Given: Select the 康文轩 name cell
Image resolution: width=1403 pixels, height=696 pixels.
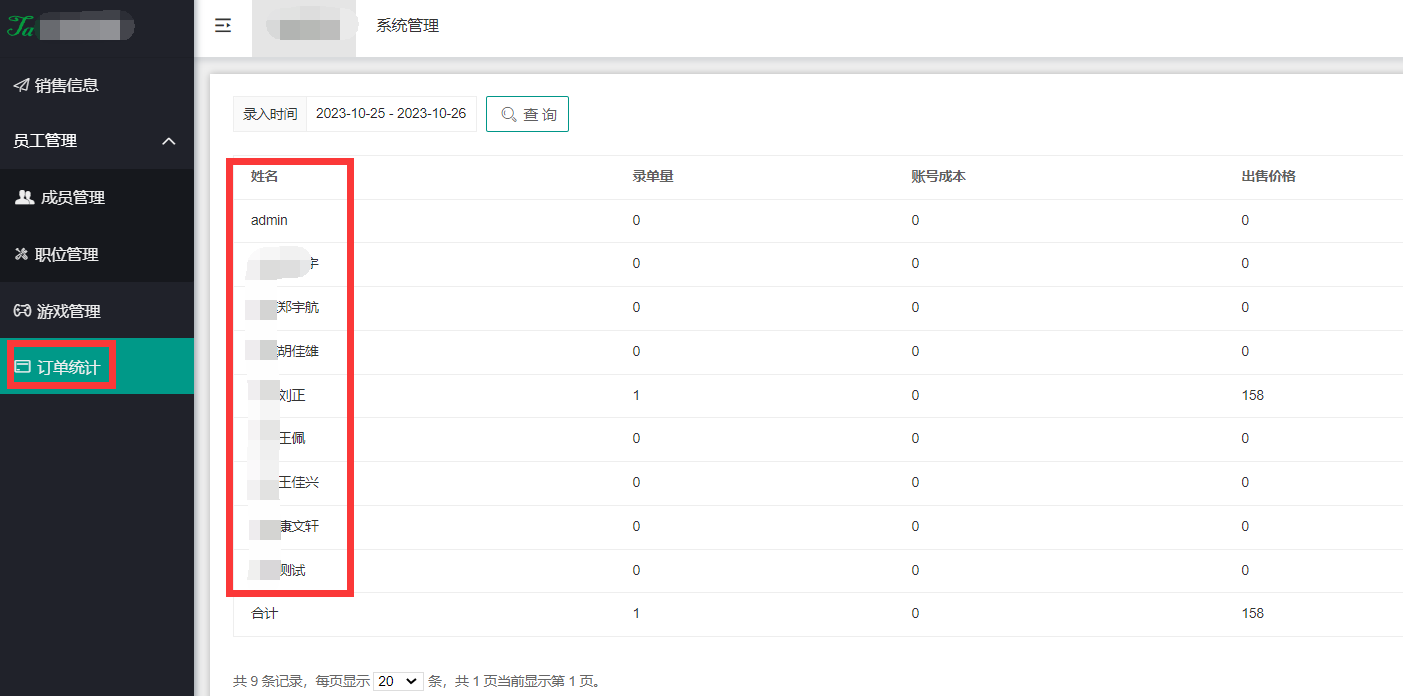Looking at the screenshot, I should tap(298, 526).
